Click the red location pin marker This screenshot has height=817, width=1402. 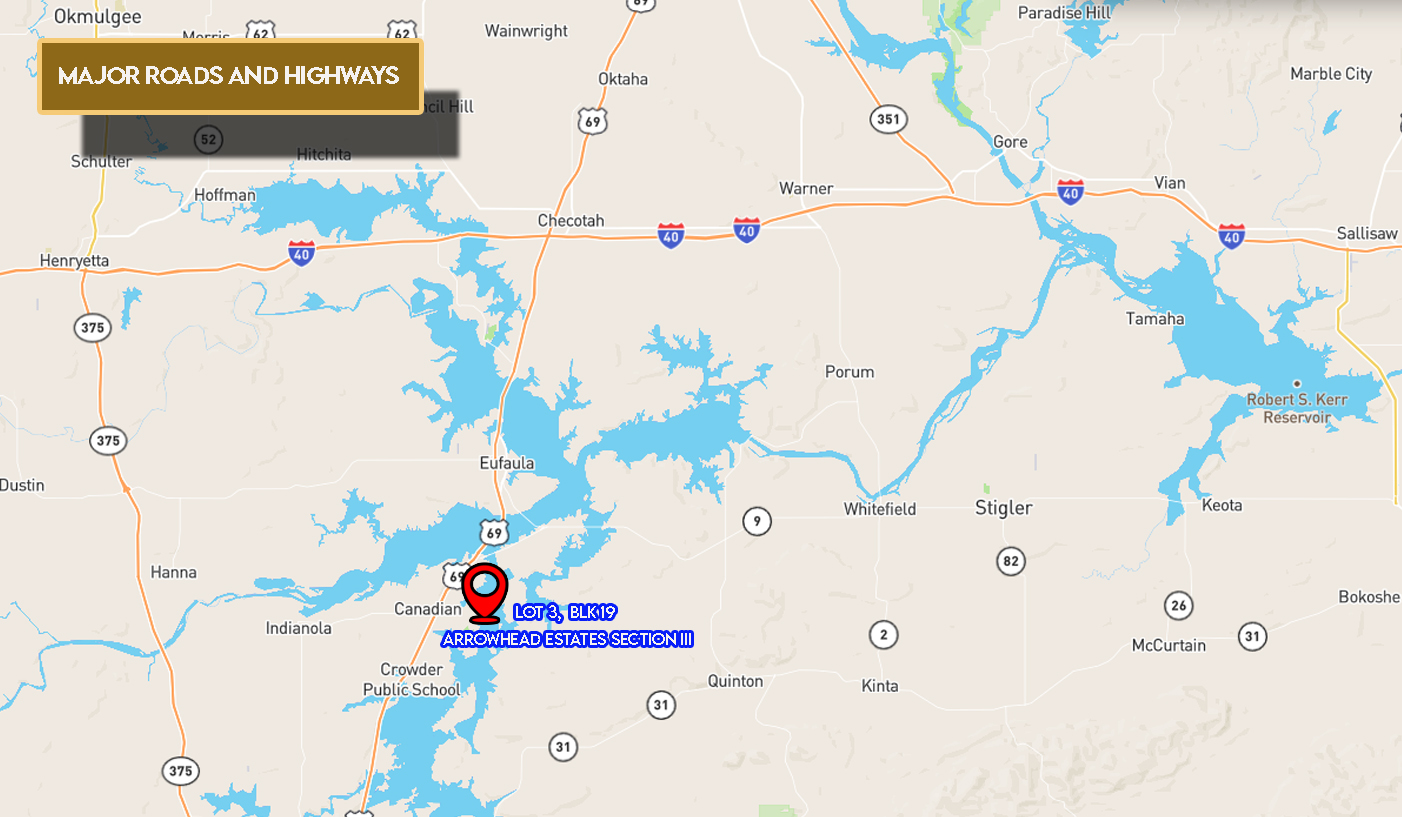pyautogui.click(x=486, y=593)
